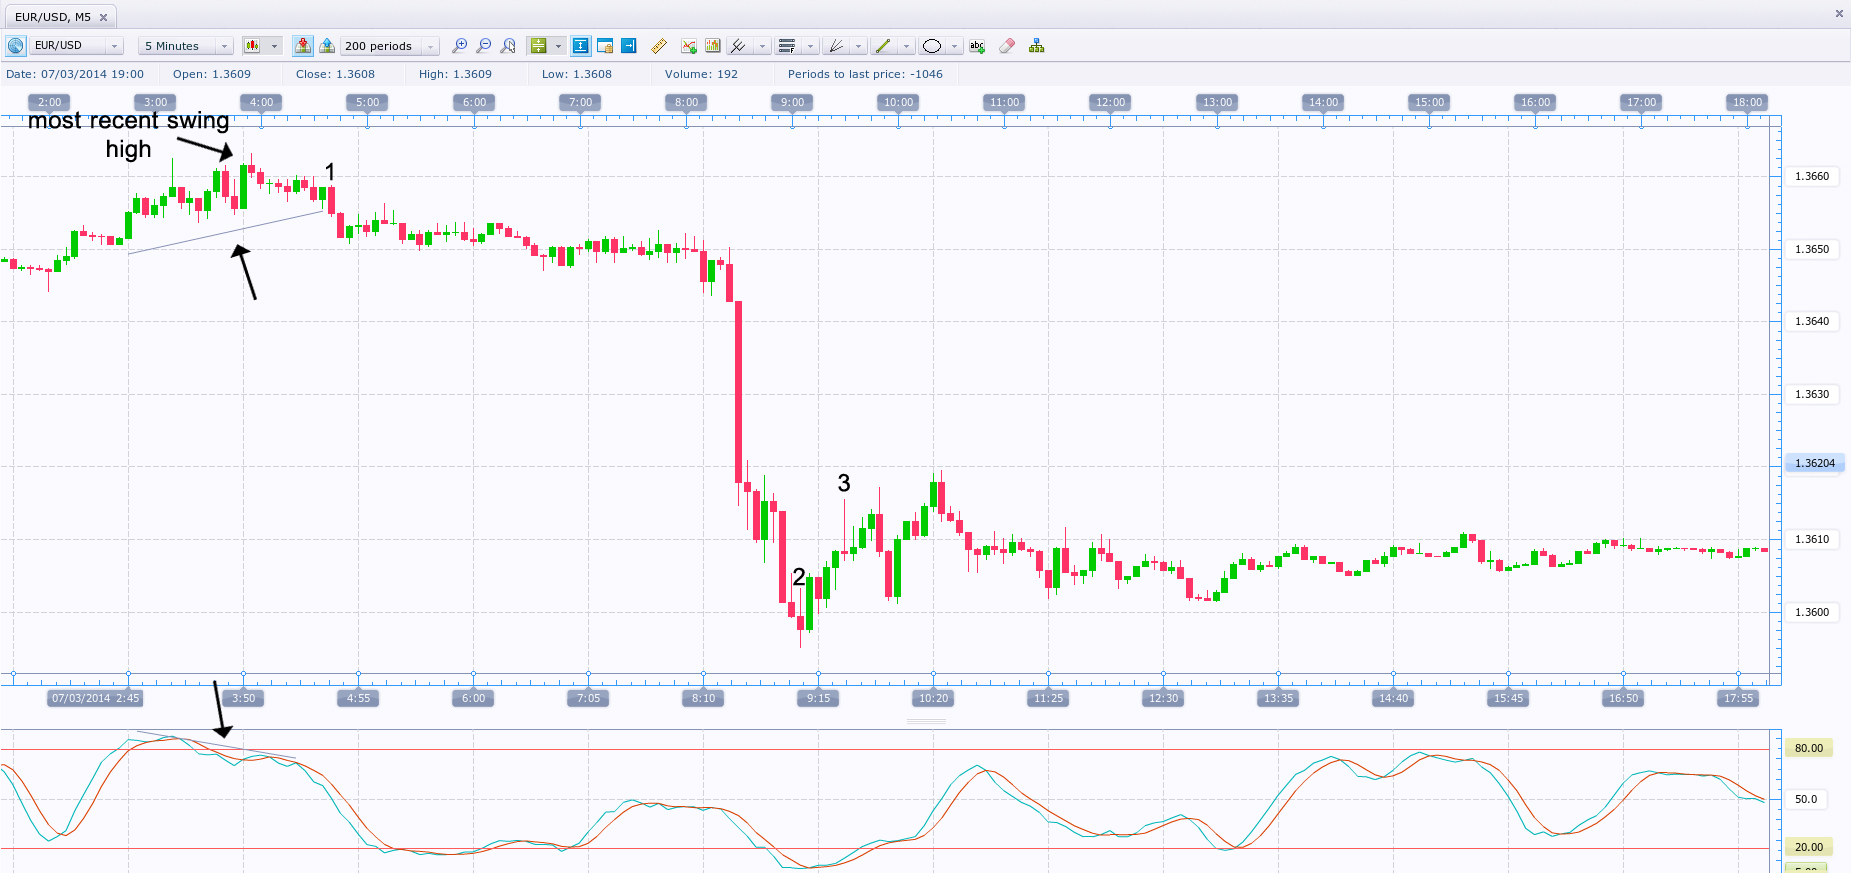
Task: Open the candlestick chart type dropdown arrow
Action: coord(274,46)
